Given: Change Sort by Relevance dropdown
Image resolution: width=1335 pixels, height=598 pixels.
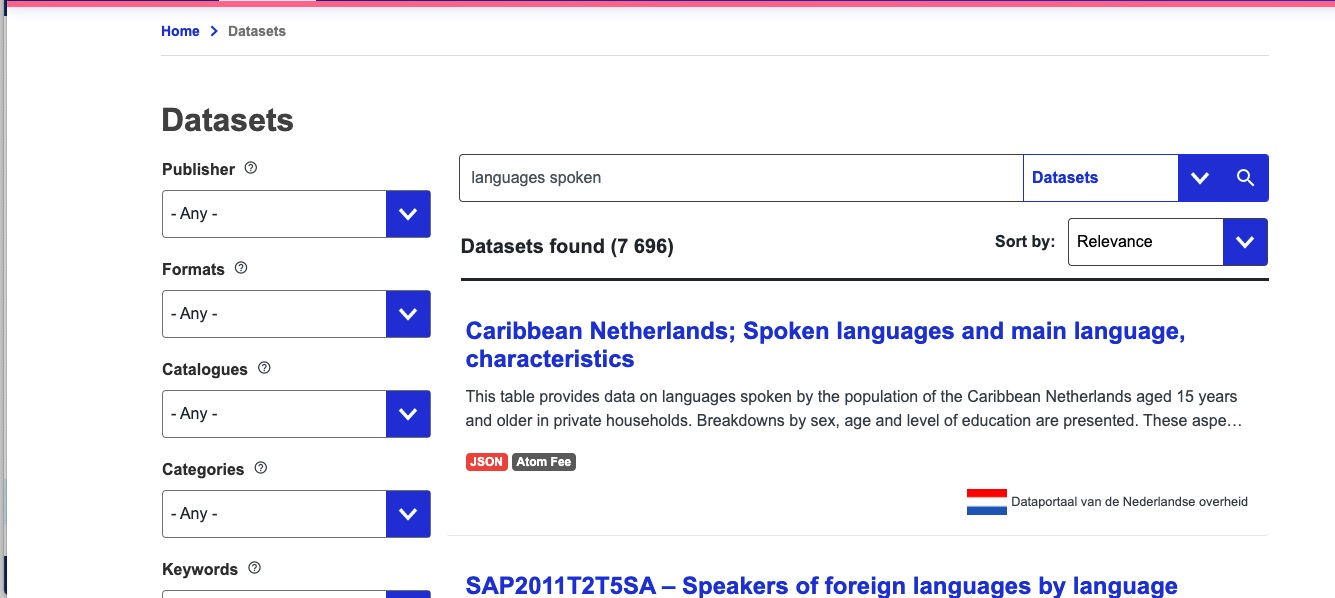Looking at the screenshot, I should (x=1167, y=242).
